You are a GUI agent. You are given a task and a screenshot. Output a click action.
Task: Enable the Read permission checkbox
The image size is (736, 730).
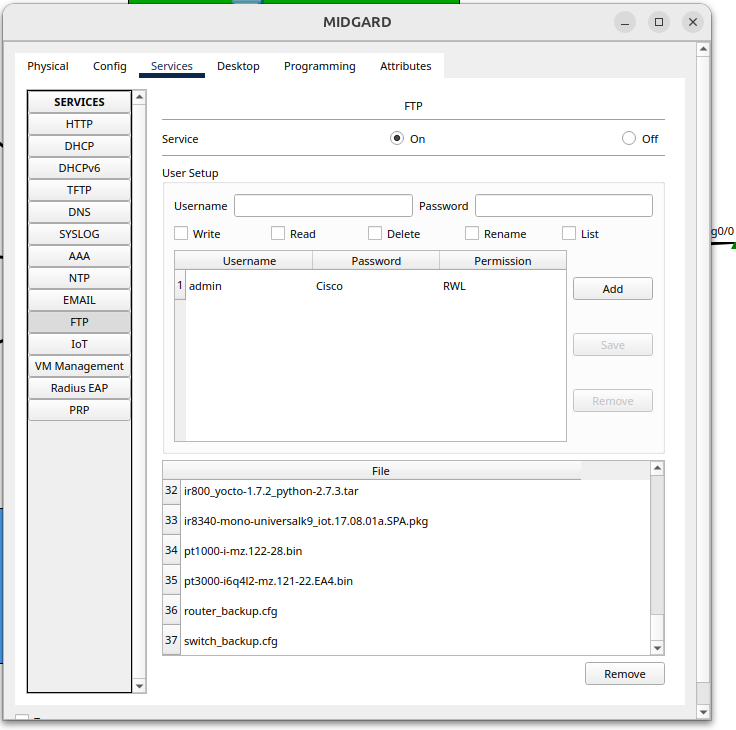(278, 233)
